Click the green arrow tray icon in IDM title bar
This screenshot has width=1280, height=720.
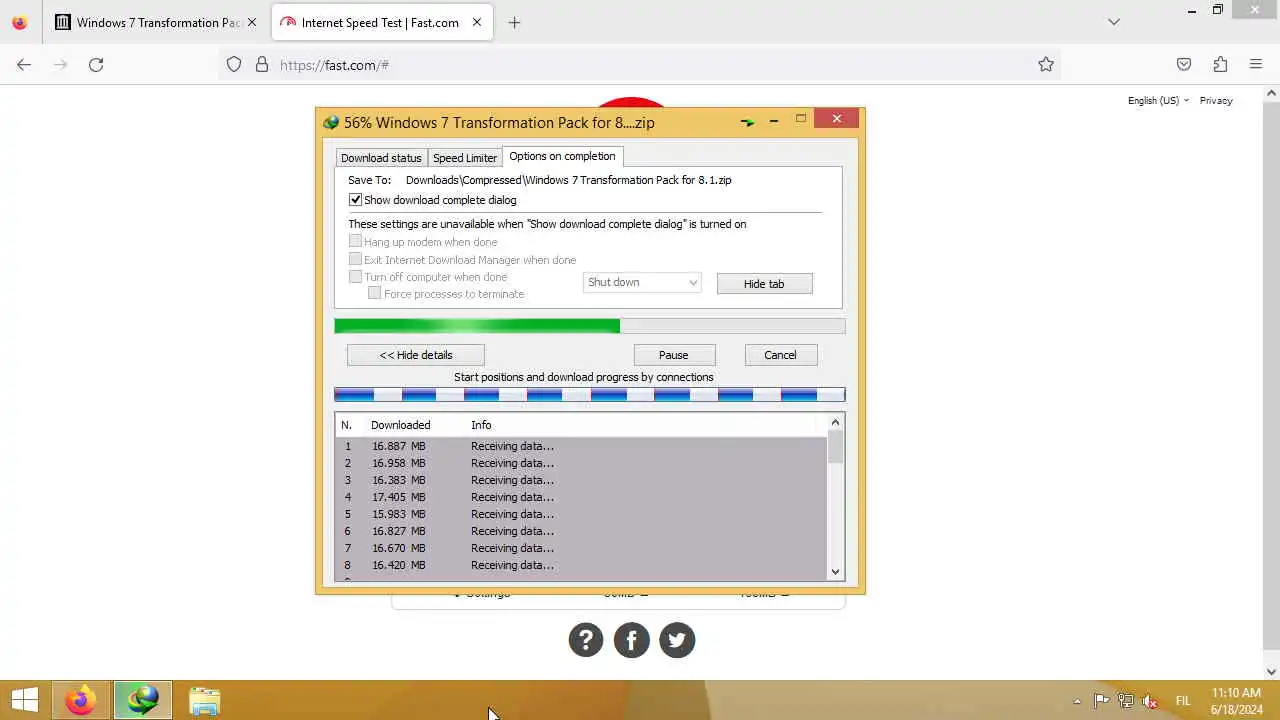tap(747, 122)
